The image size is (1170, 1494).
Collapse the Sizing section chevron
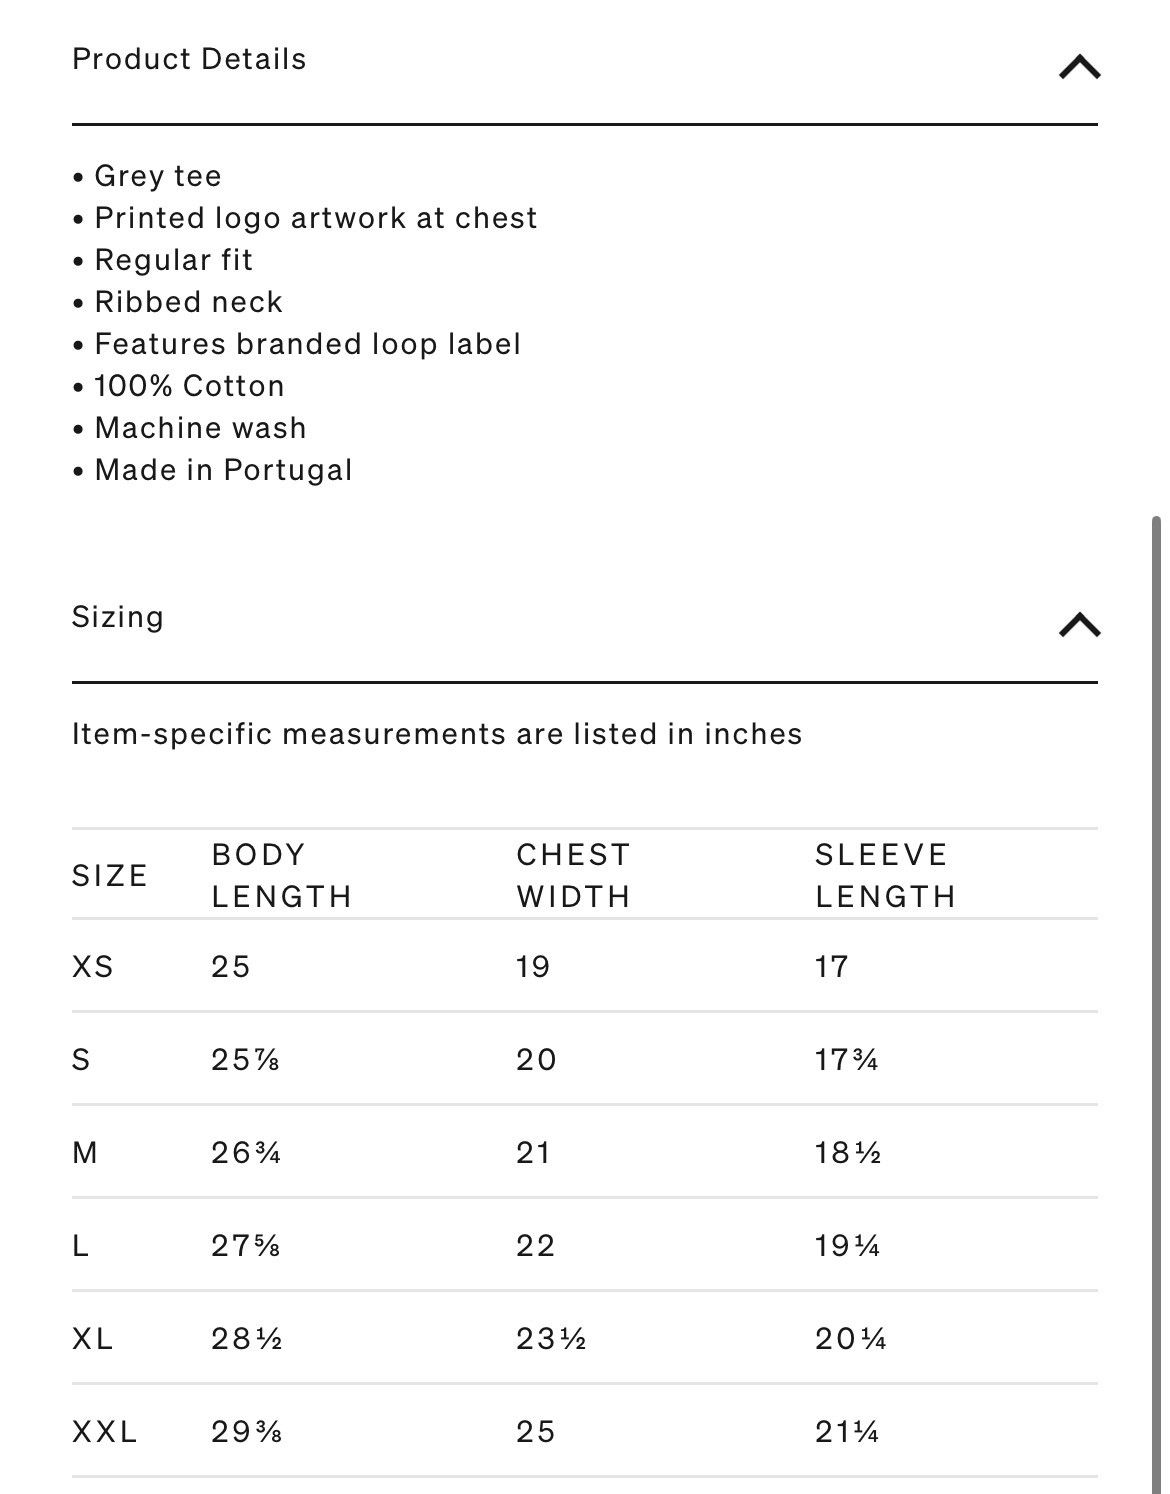1079,625
